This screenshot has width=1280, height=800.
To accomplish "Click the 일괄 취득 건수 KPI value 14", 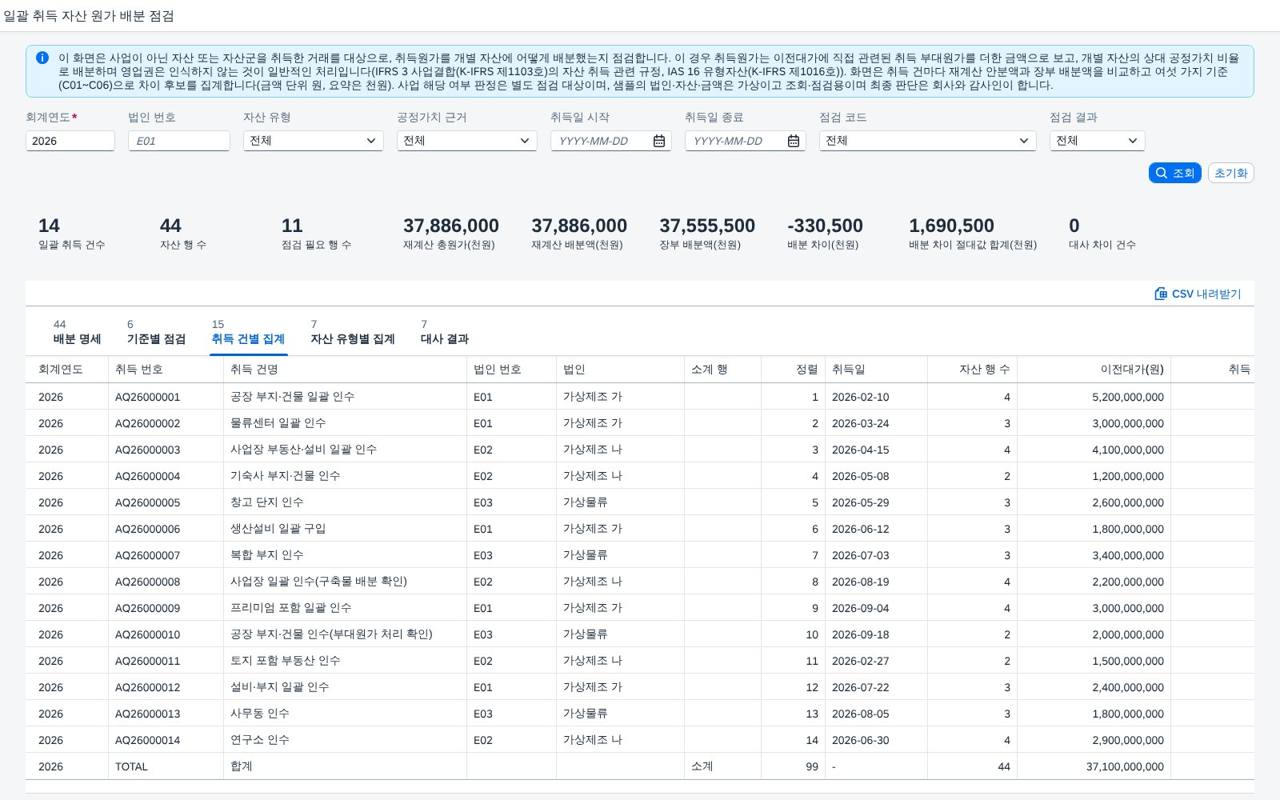I will click(x=49, y=226).
